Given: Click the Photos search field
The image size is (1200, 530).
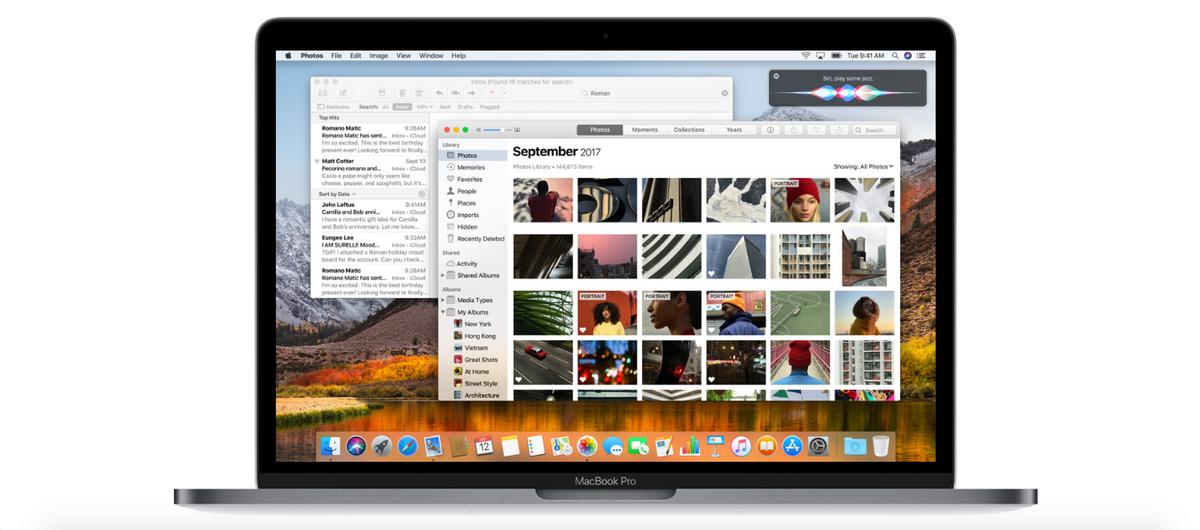Looking at the screenshot, I should pos(874,130).
